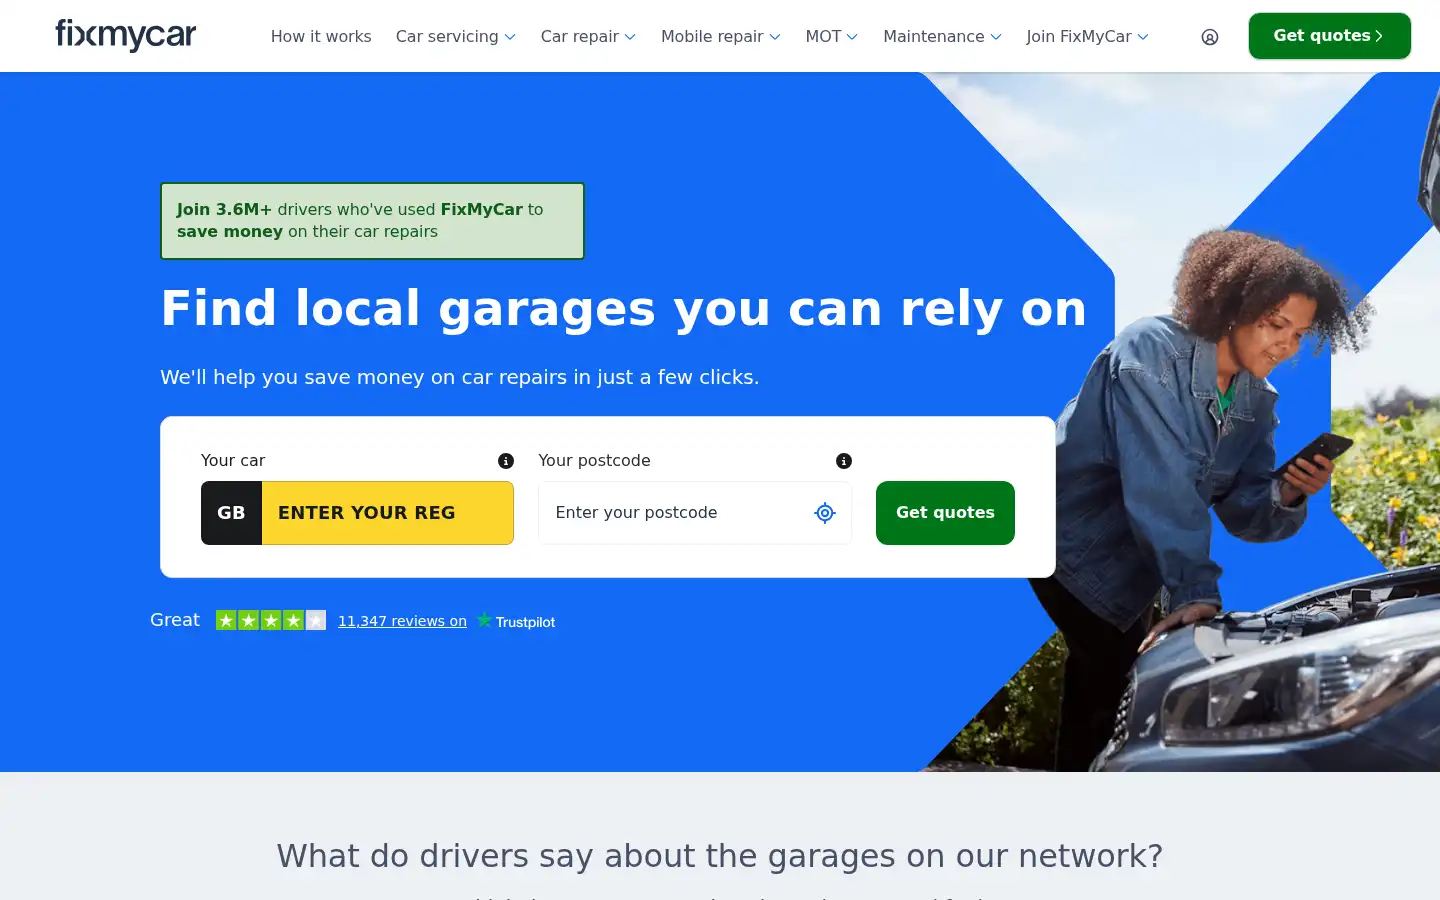Expand the Join FixMyCar menu

point(1087,36)
